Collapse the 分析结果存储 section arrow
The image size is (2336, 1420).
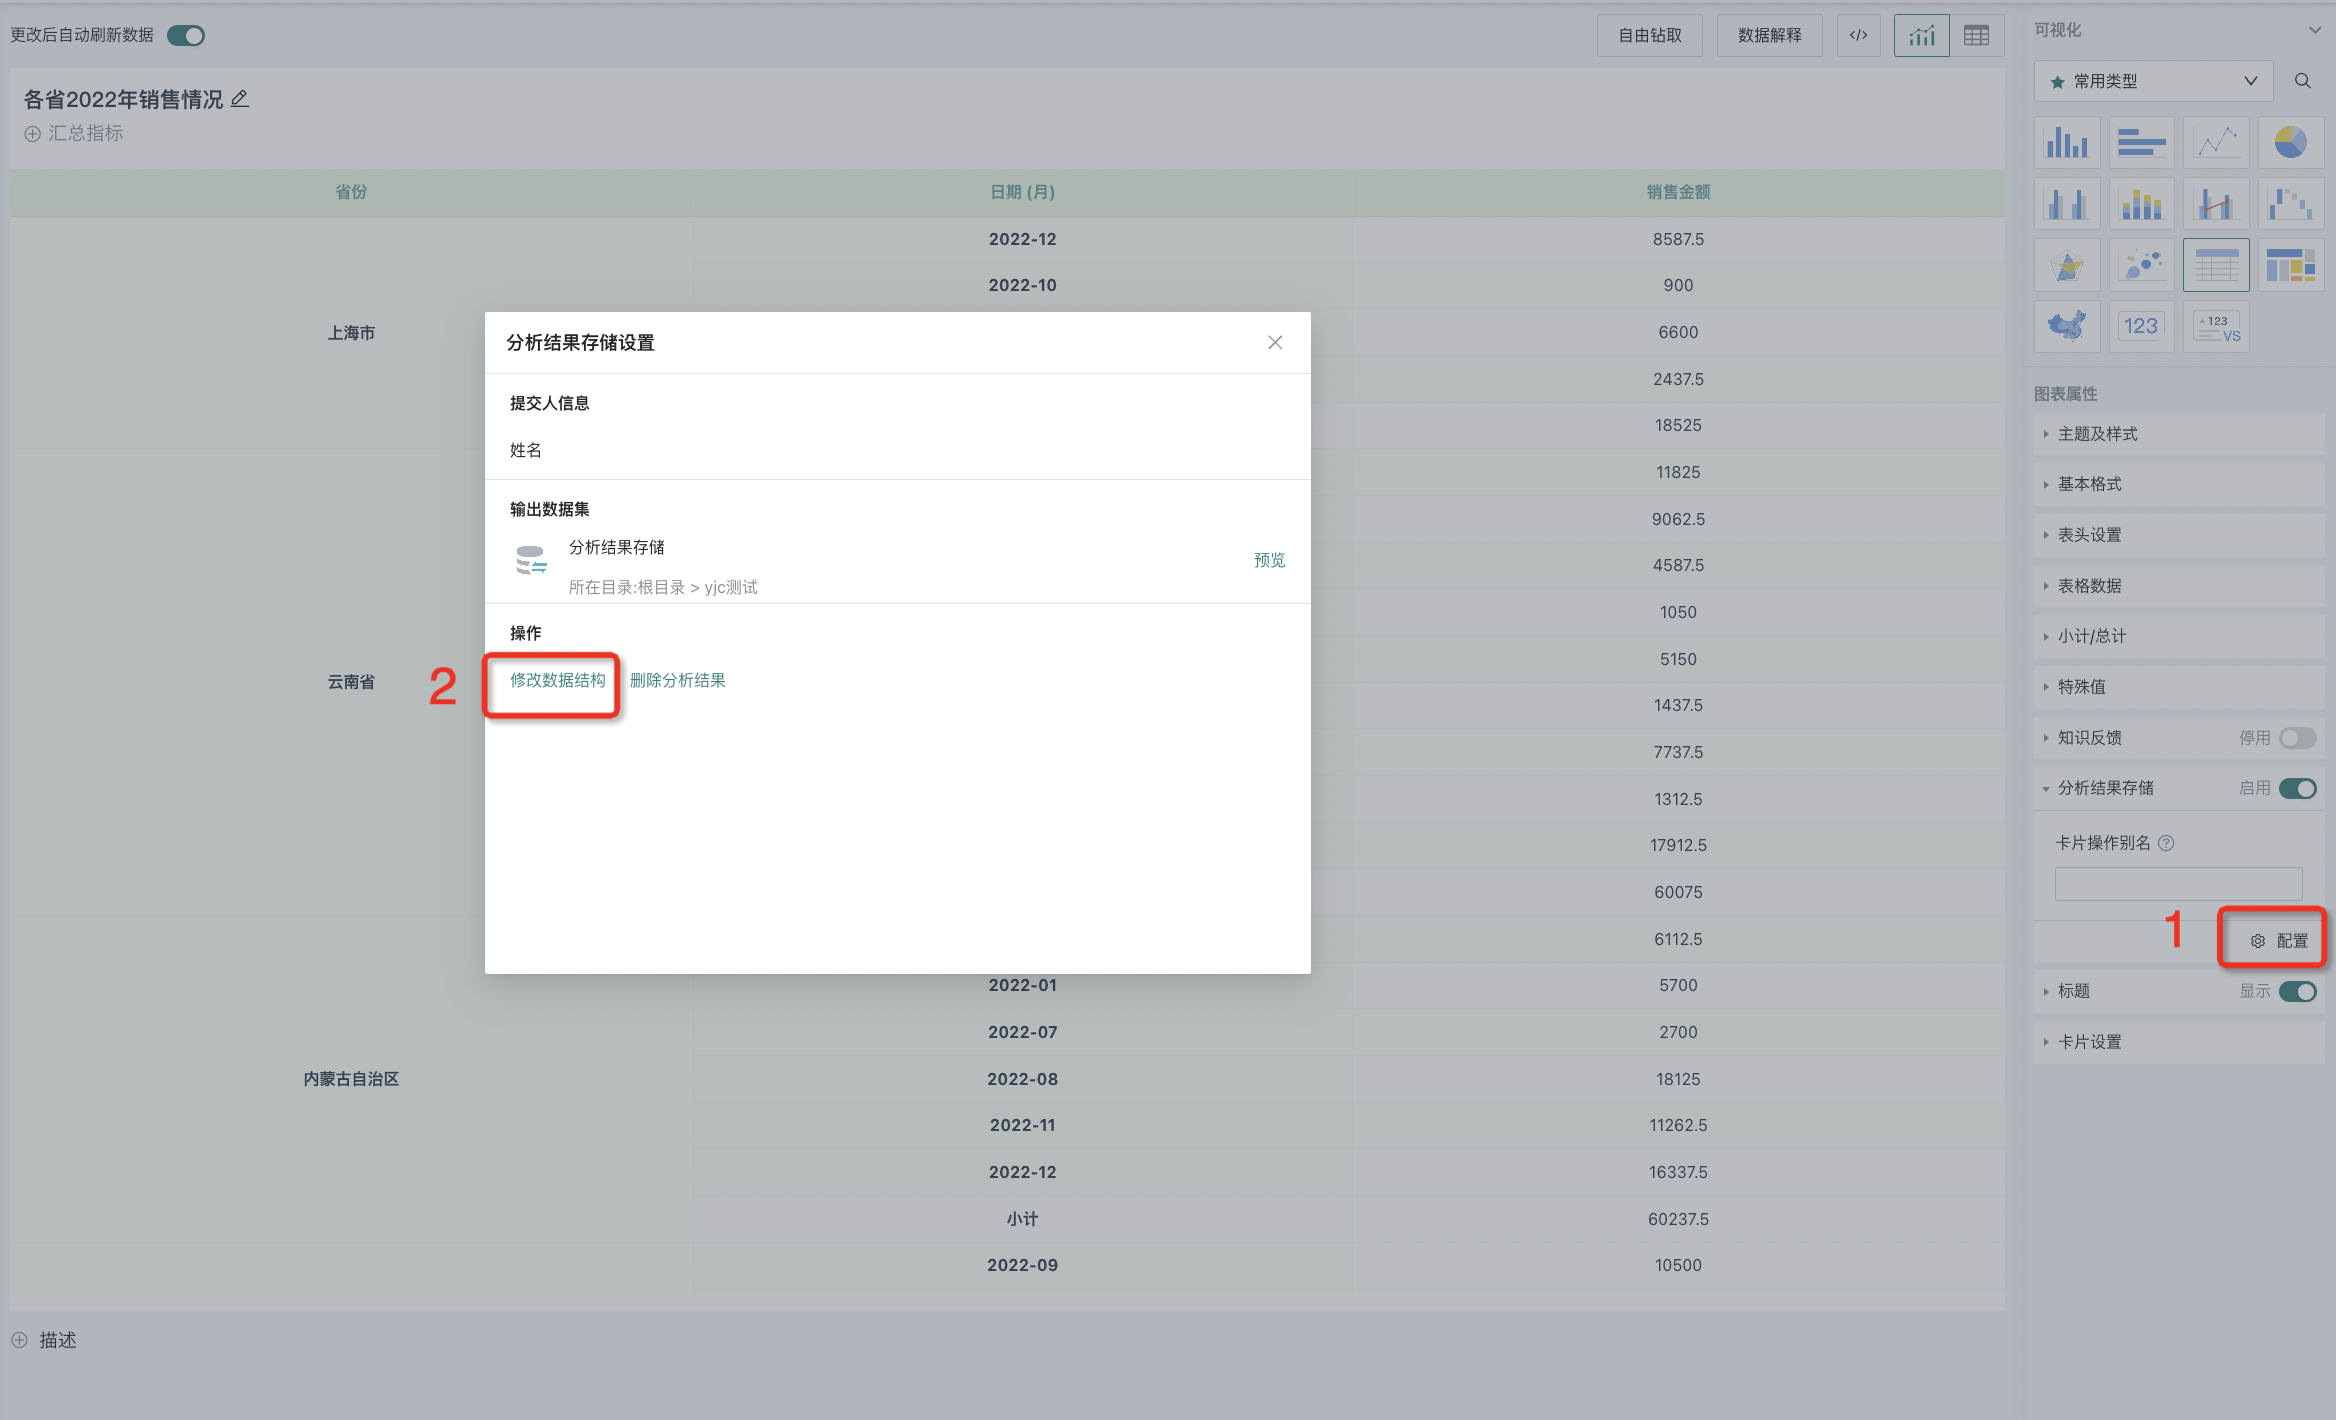[2046, 788]
